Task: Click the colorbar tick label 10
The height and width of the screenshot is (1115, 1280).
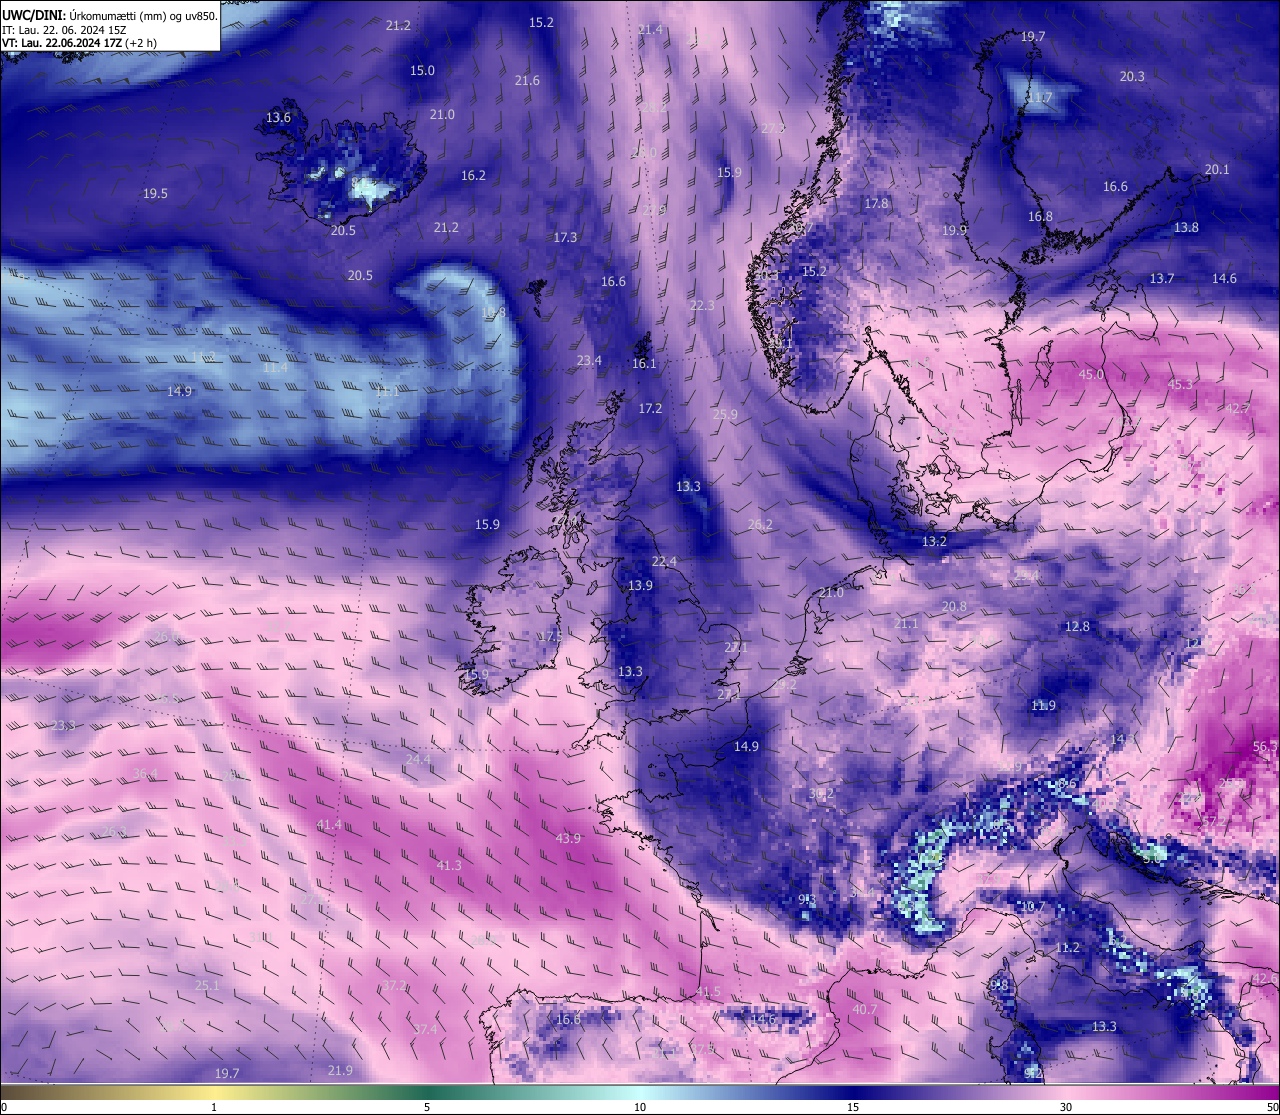Action: [x=640, y=1107]
